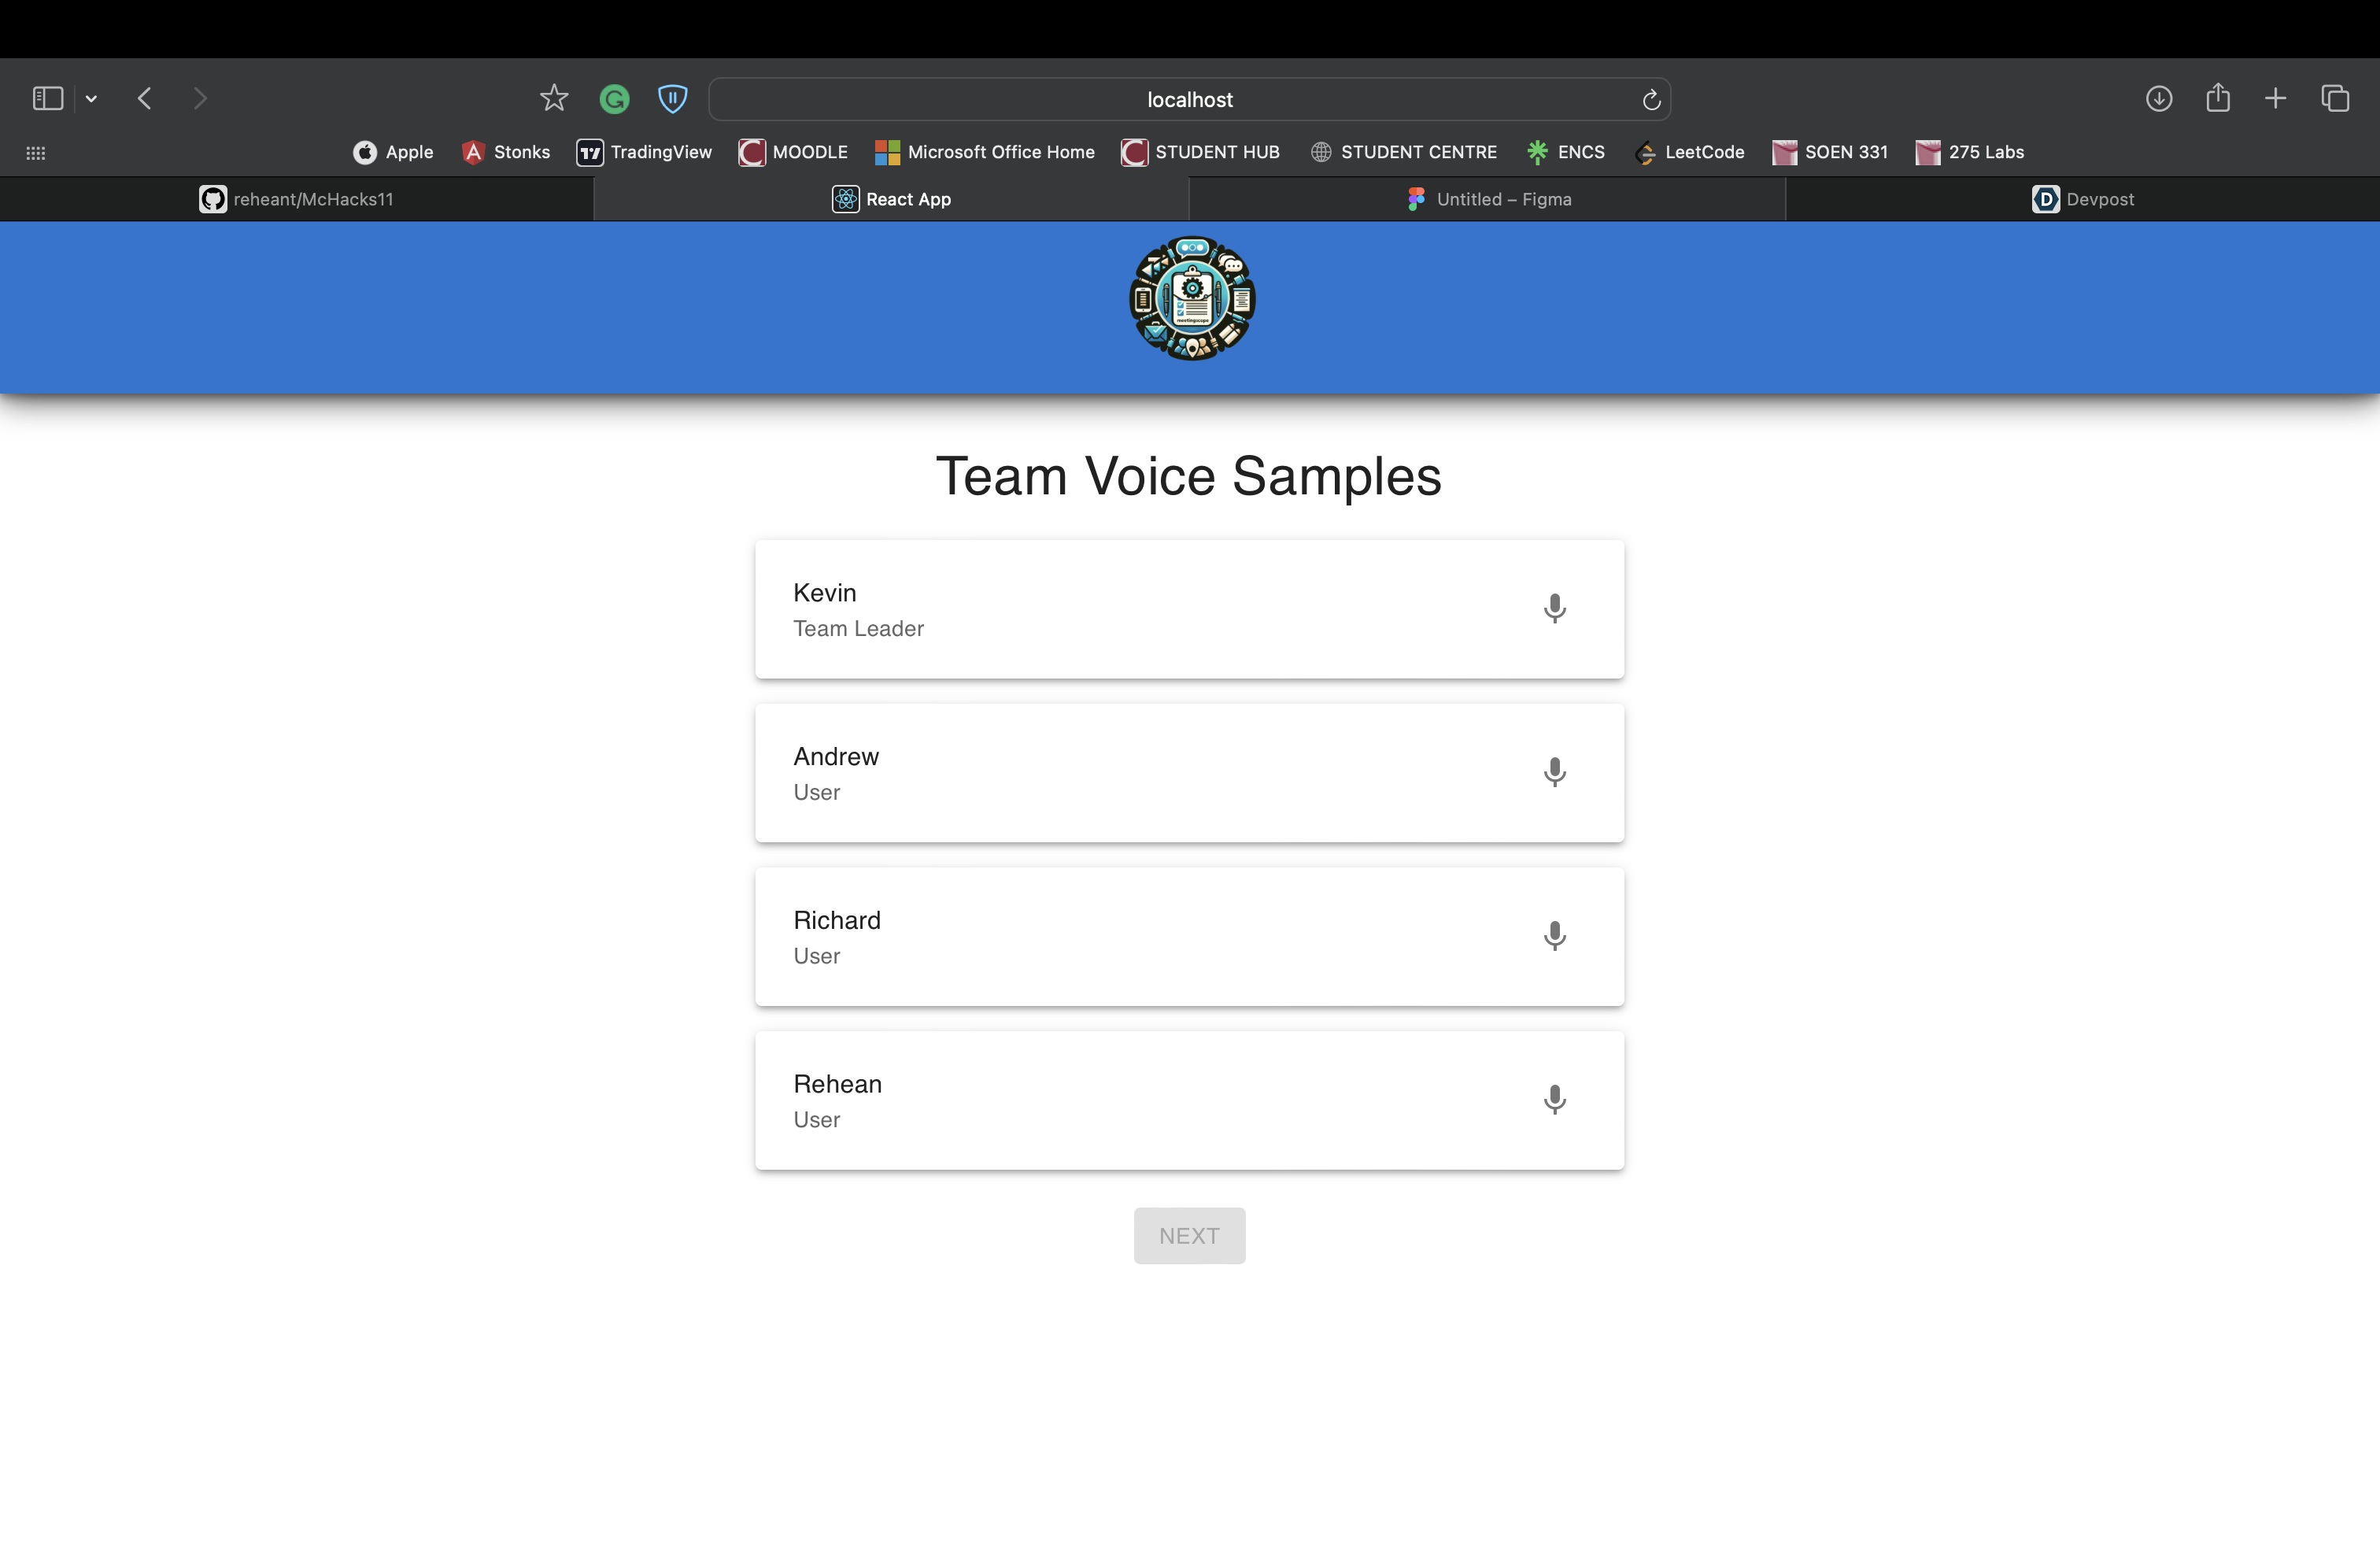Toggle the Safari sidebar
This screenshot has height=1546, width=2380.
click(x=48, y=99)
